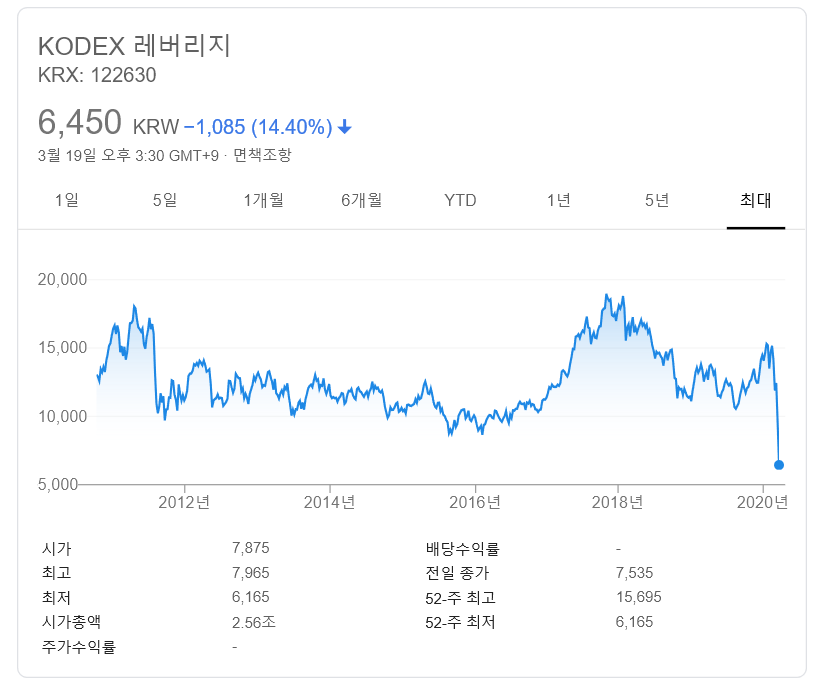Show the 5년 chart period
This screenshot has height=691, width=832.
(654, 200)
